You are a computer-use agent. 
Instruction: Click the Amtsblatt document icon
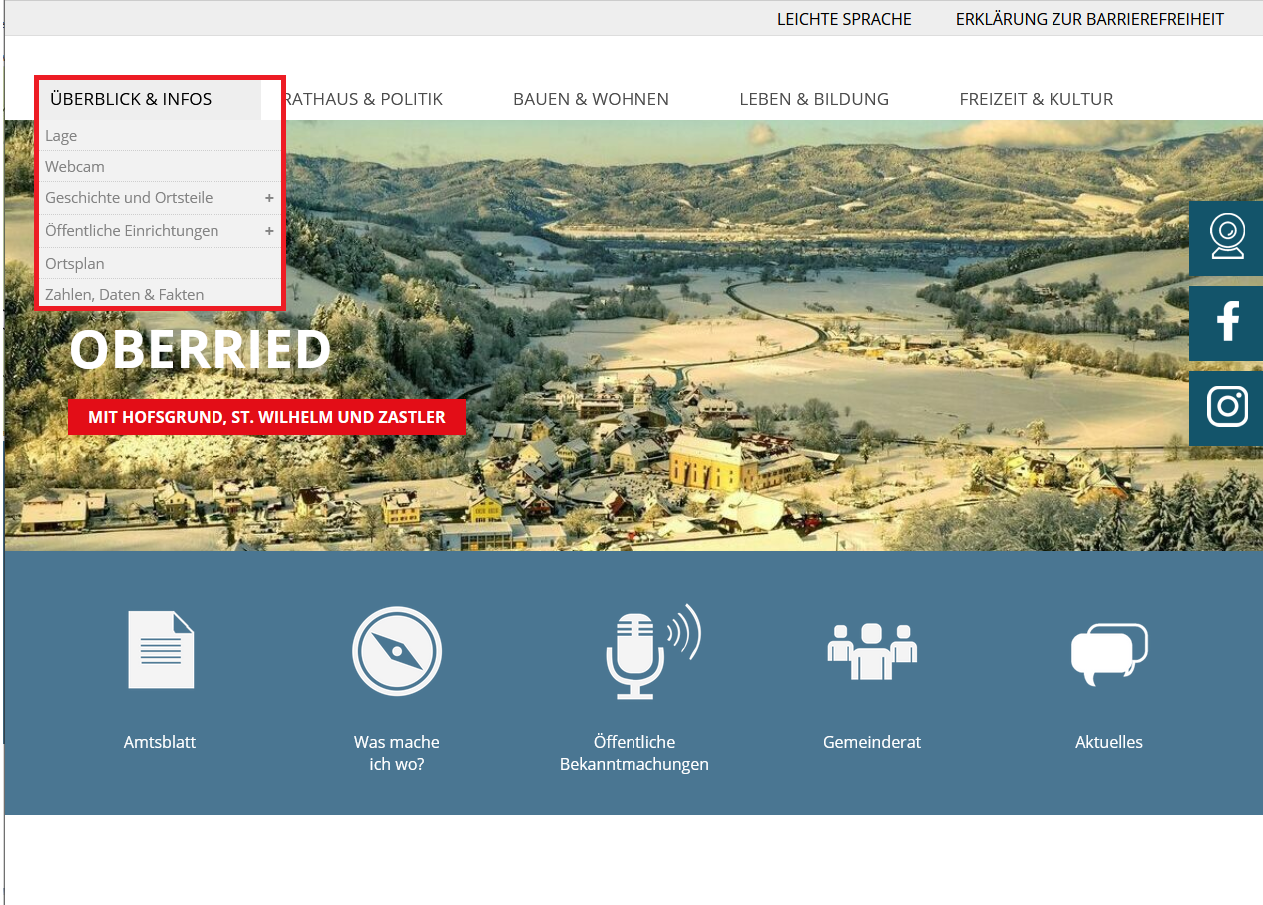coord(160,650)
